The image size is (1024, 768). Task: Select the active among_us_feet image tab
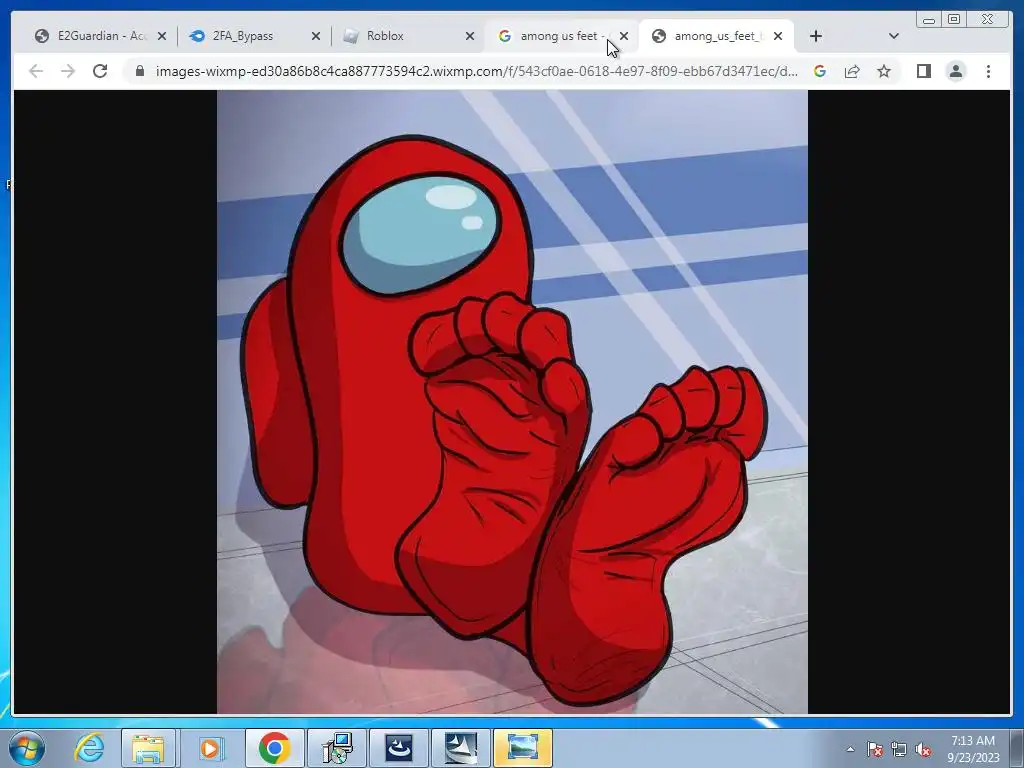(716, 36)
